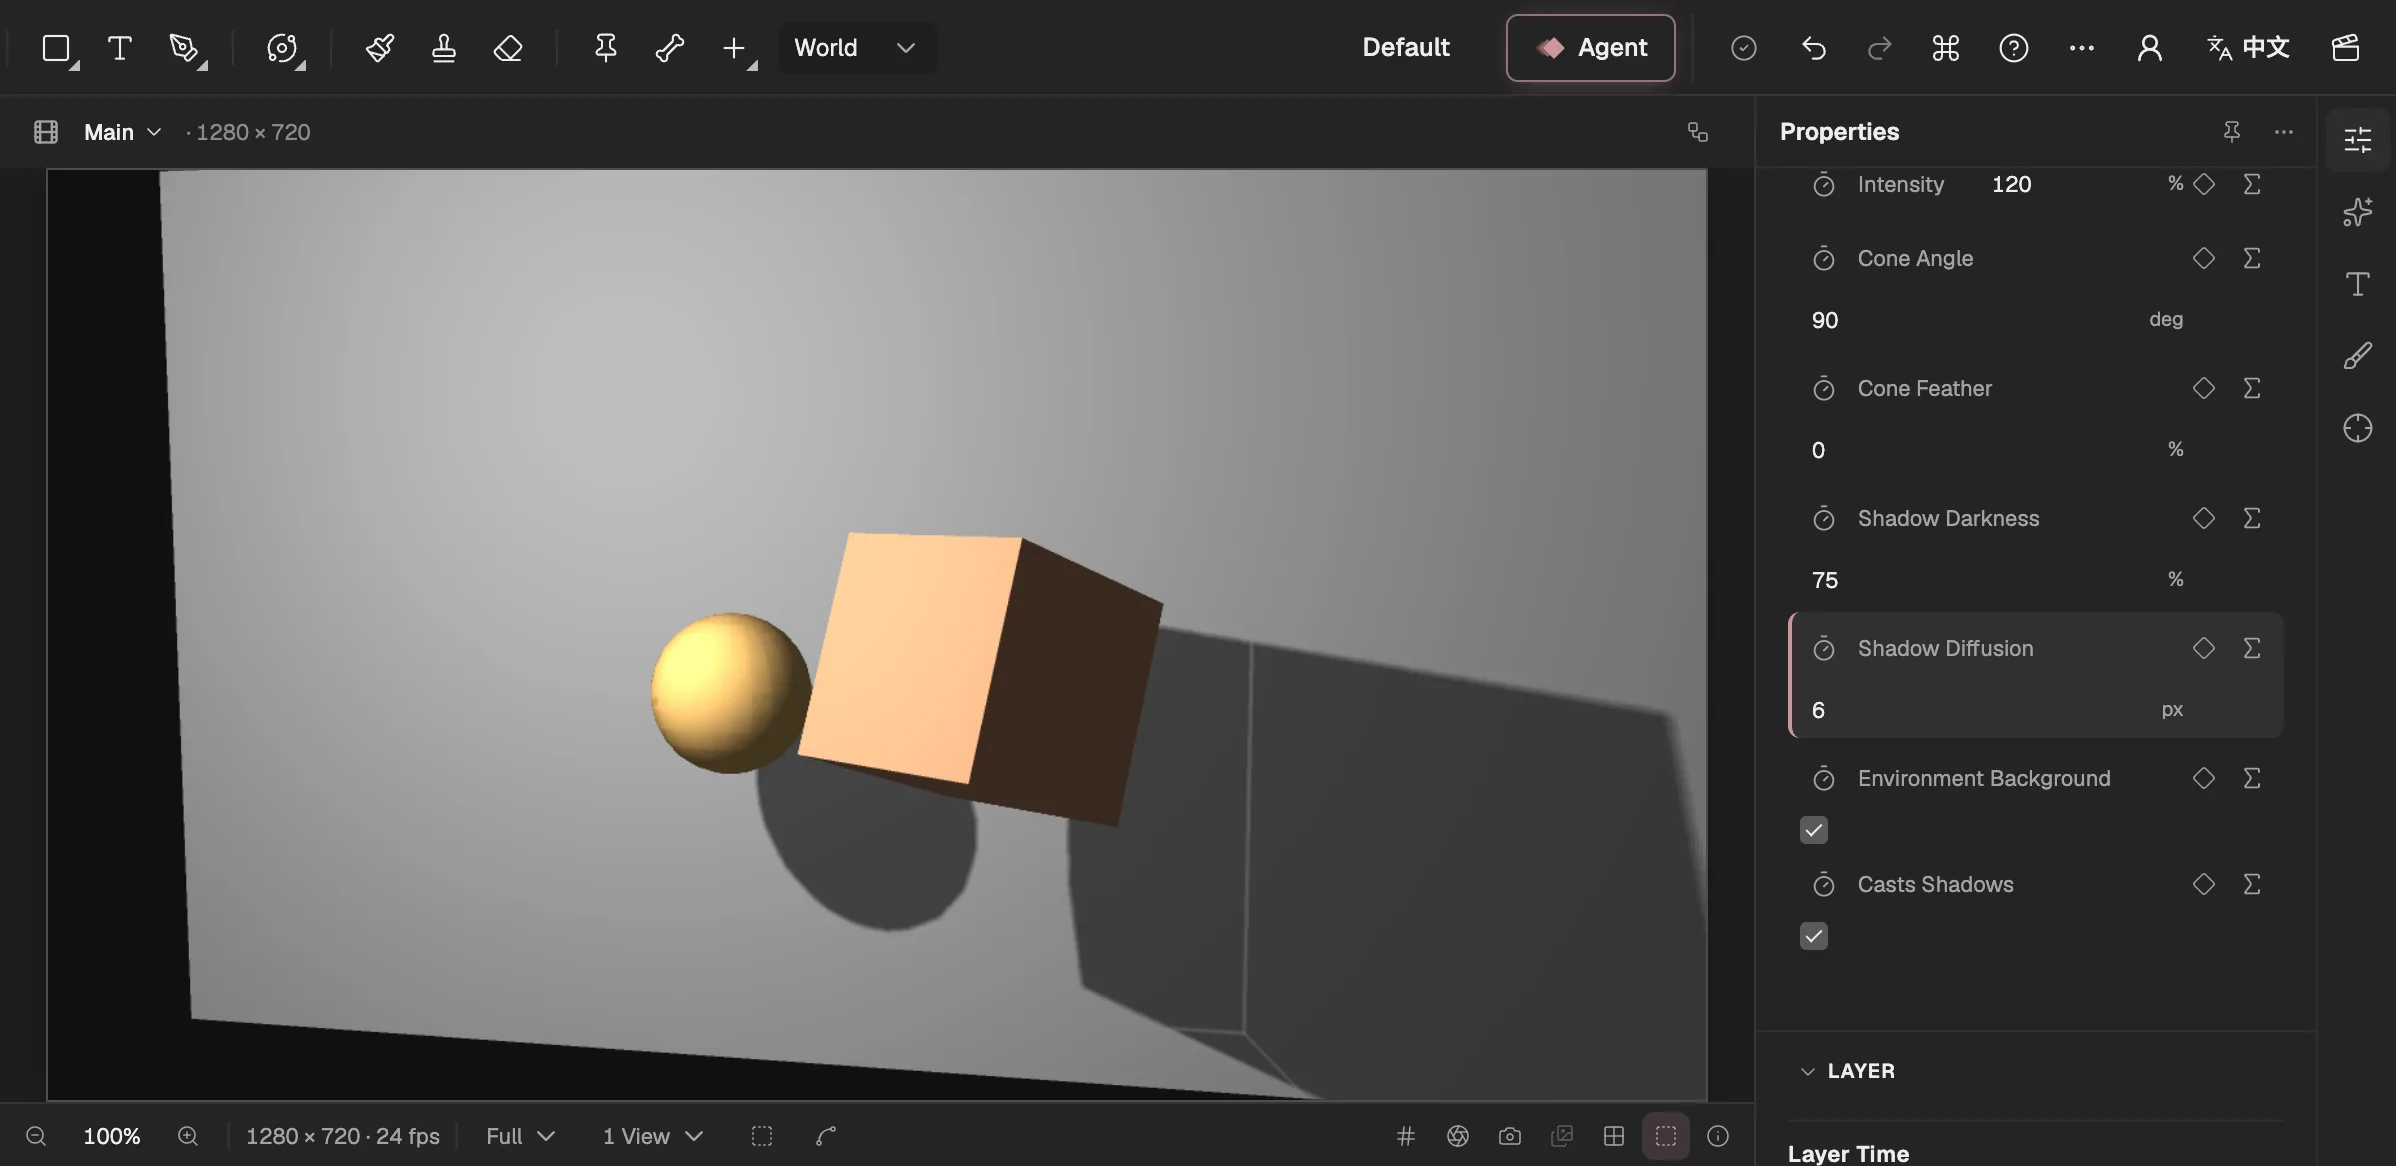Open keyboard shortcuts command icon
2396x1166 pixels.
pos(1946,48)
